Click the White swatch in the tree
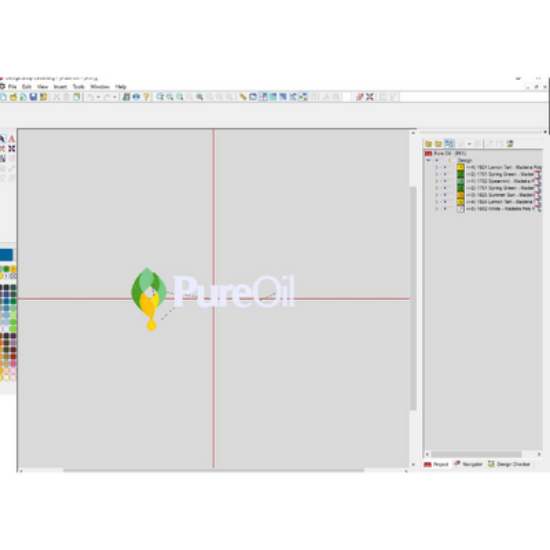Screen dimensions: 550x550 461,209
